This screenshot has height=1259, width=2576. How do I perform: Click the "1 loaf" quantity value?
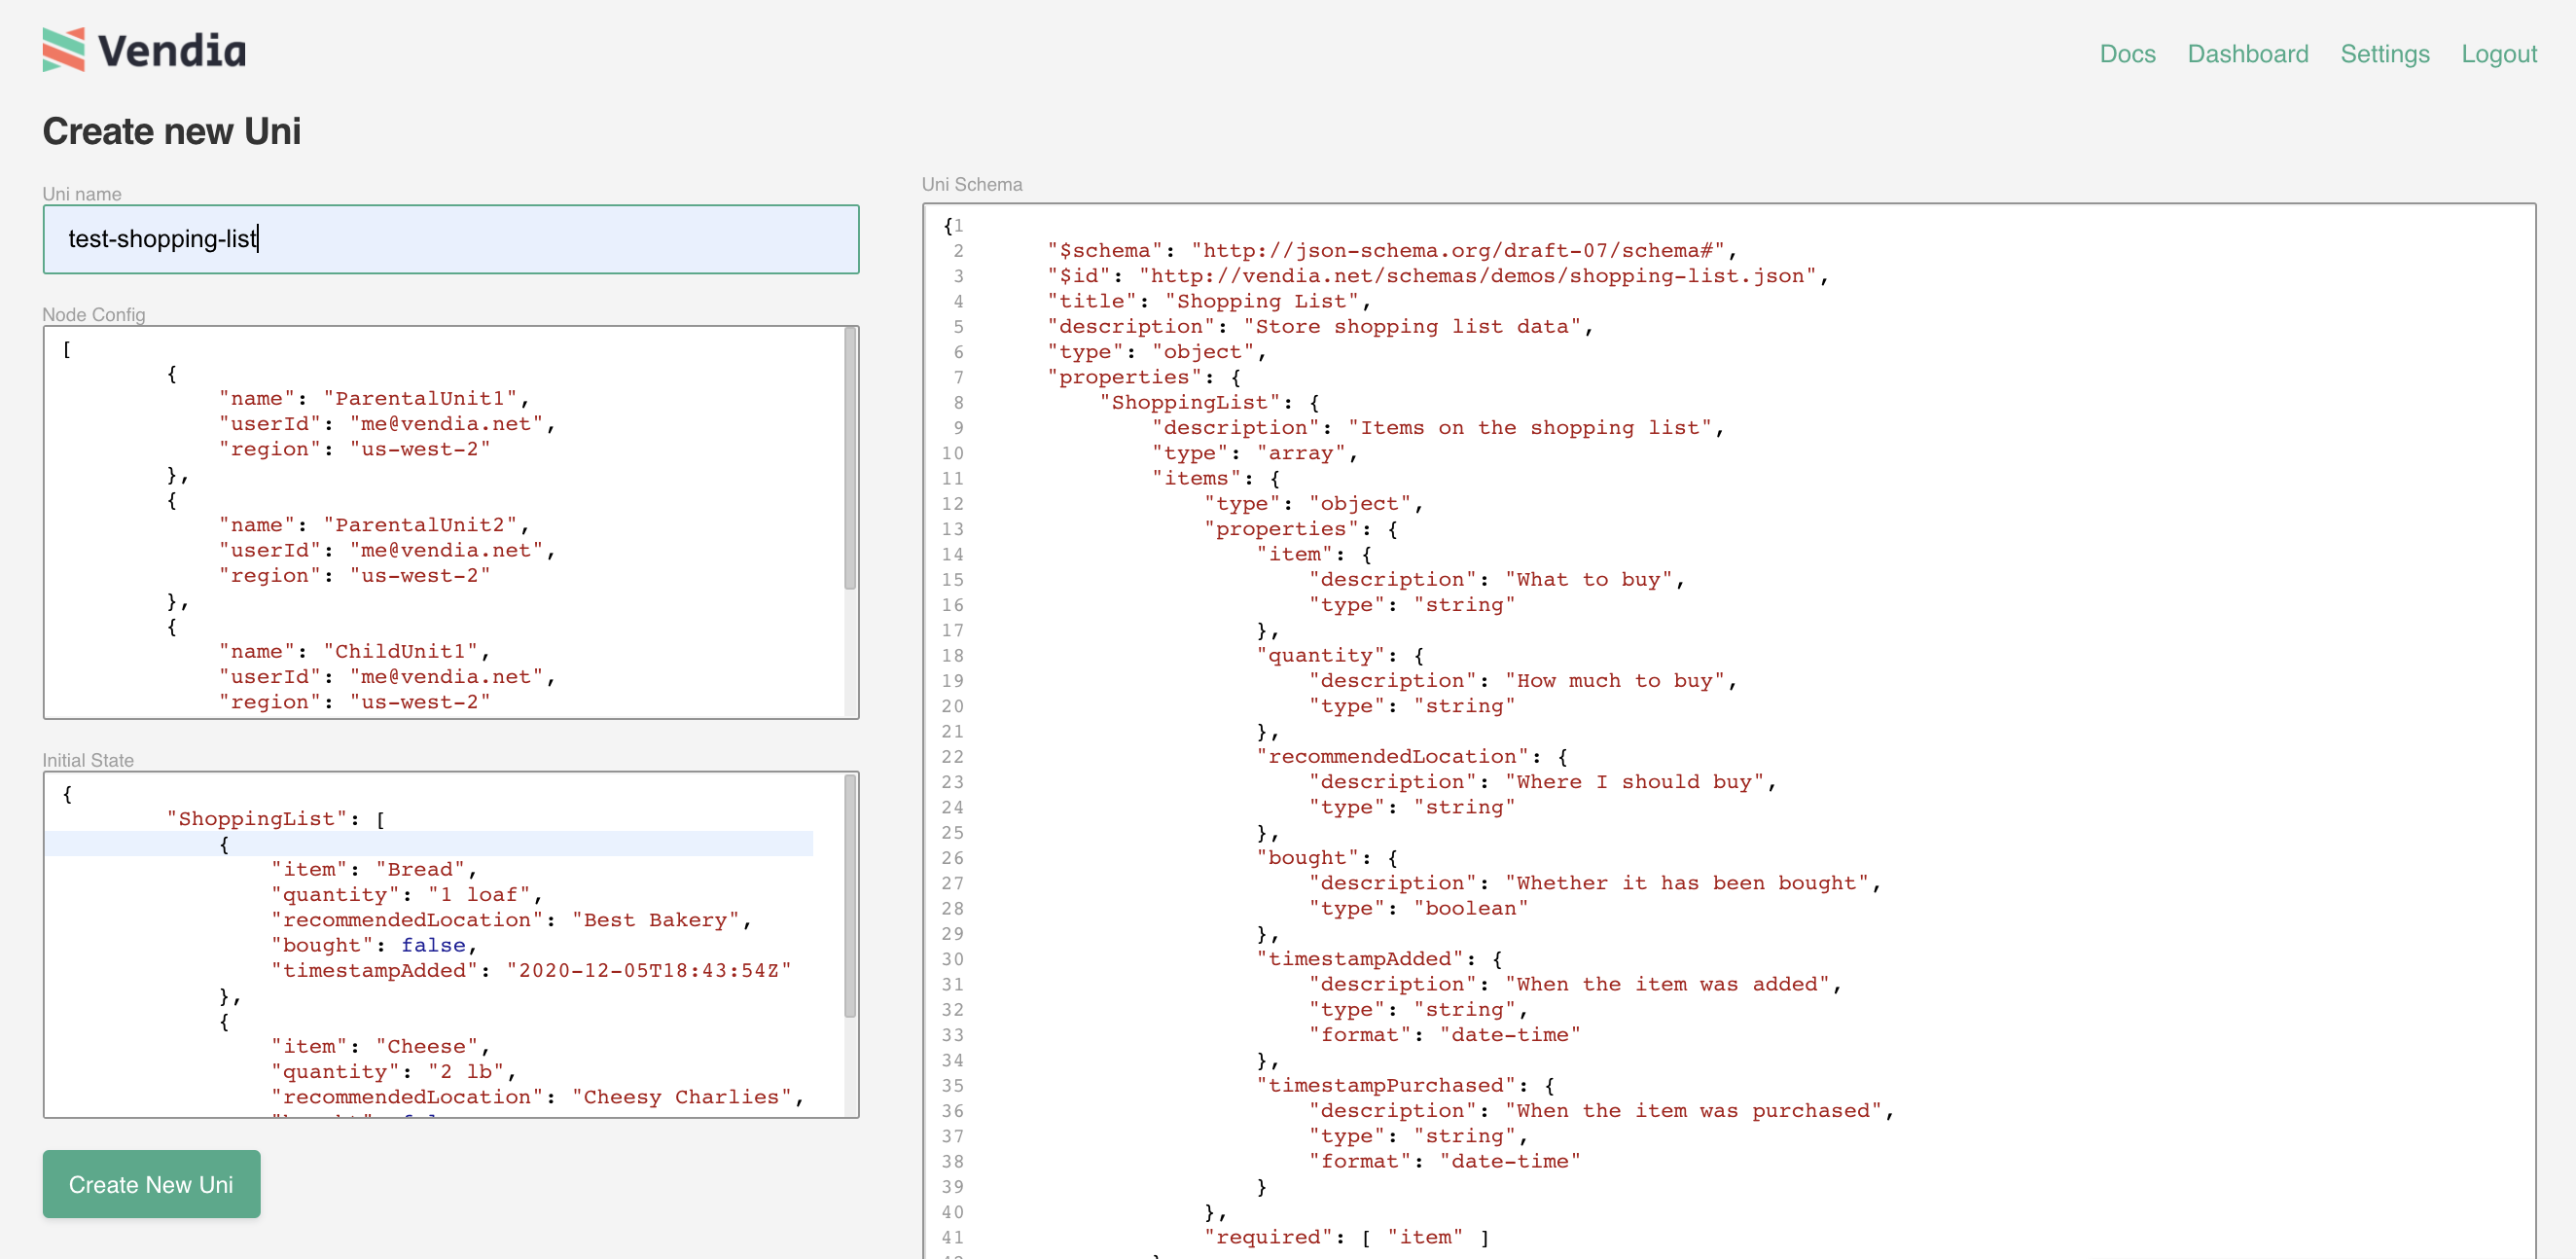[x=478, y=895]
